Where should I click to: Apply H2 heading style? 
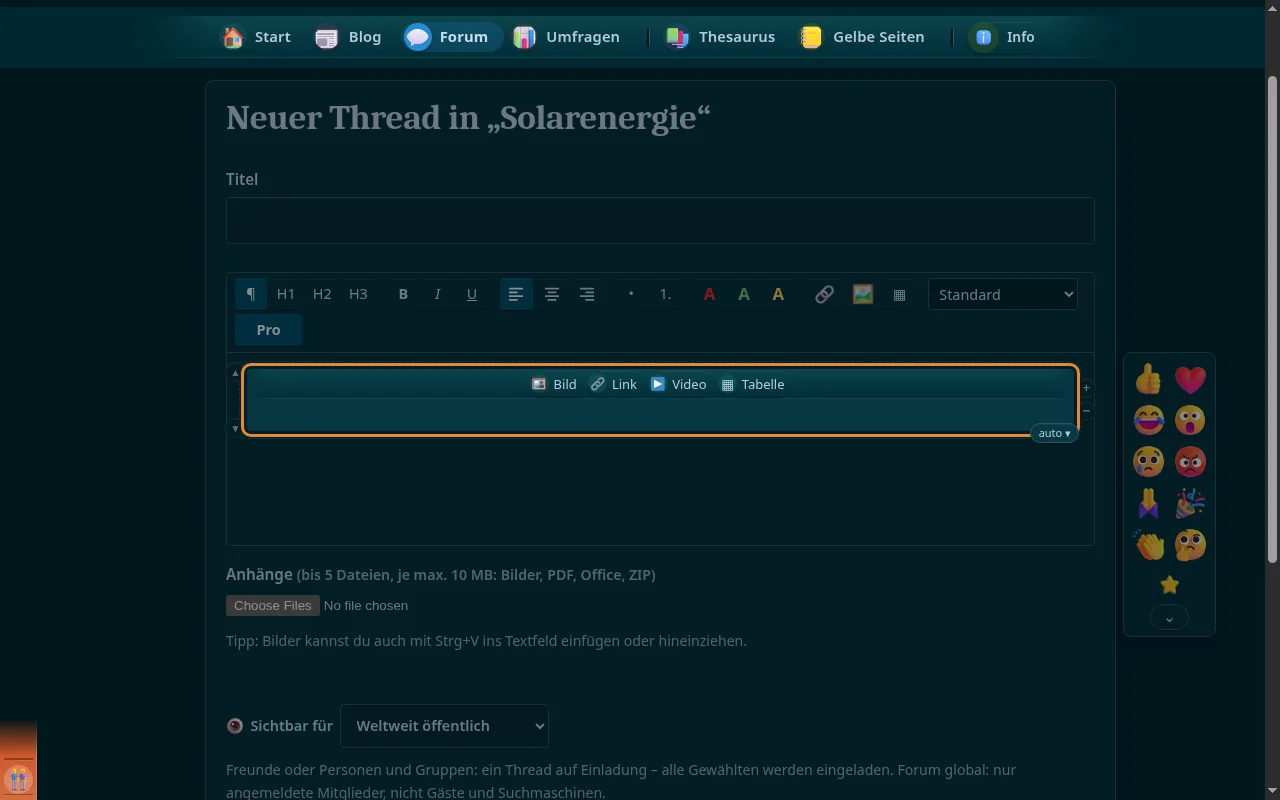click(322, 294)
